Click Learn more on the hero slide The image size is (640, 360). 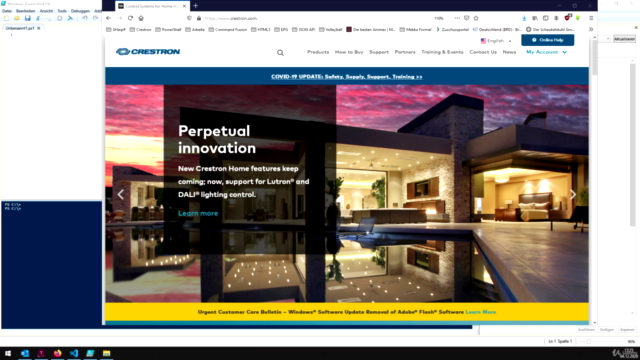click(198, 213)
